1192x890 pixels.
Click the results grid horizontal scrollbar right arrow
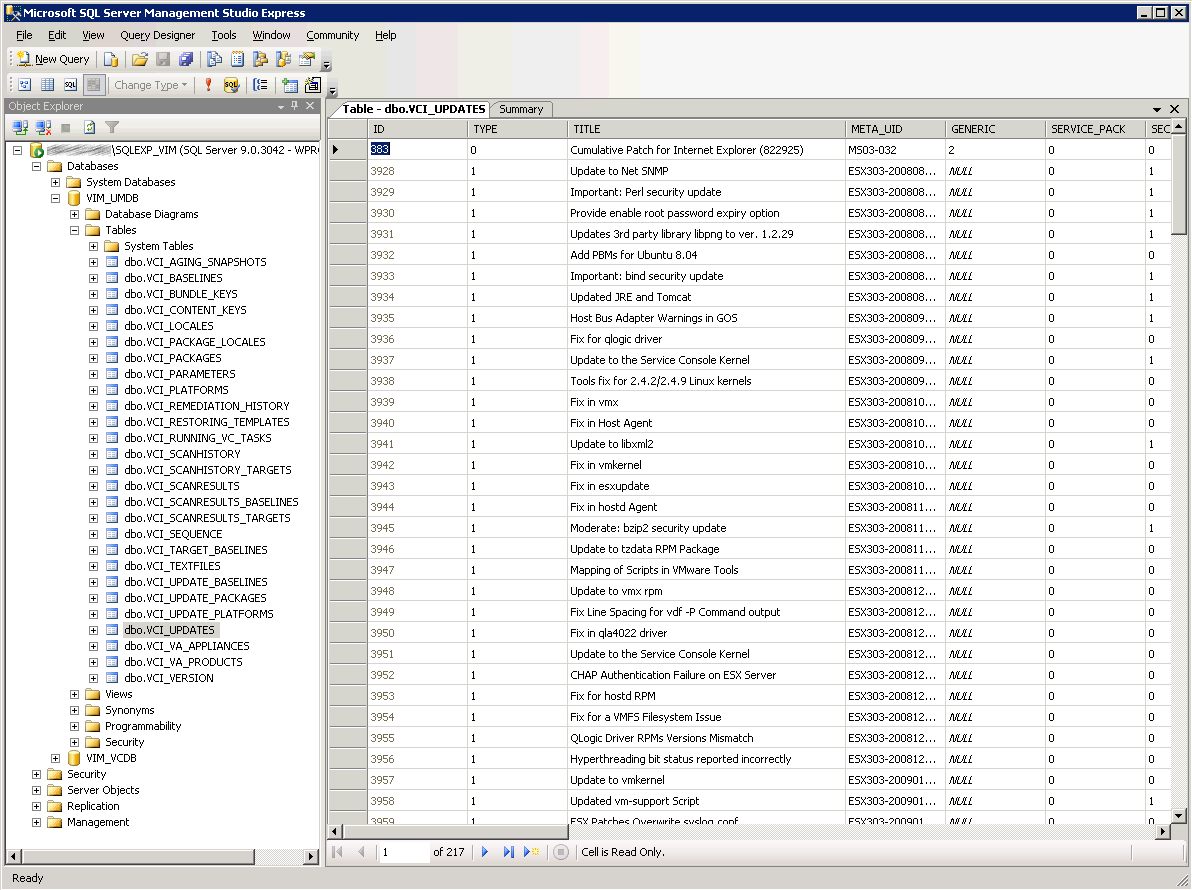click(x=1162, y=832)
